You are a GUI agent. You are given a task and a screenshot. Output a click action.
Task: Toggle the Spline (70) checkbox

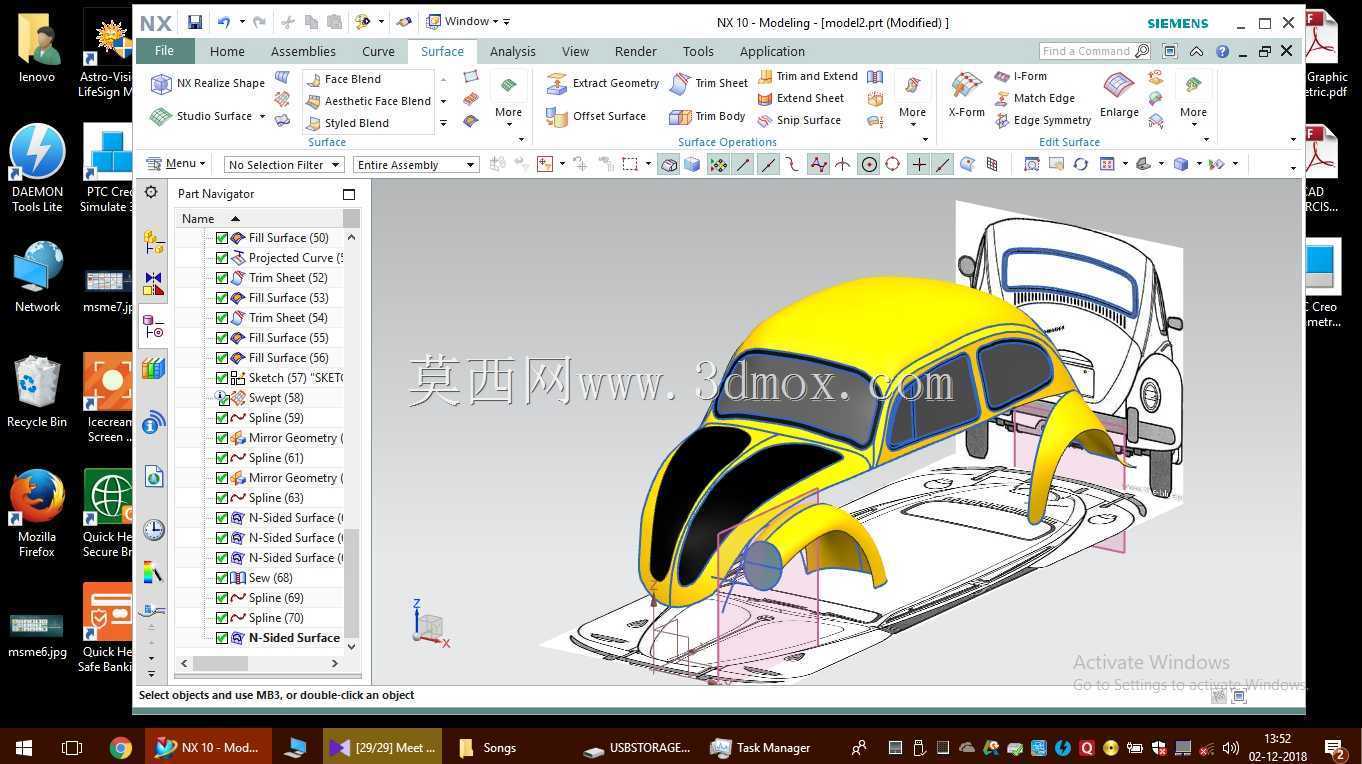[222, 618]
